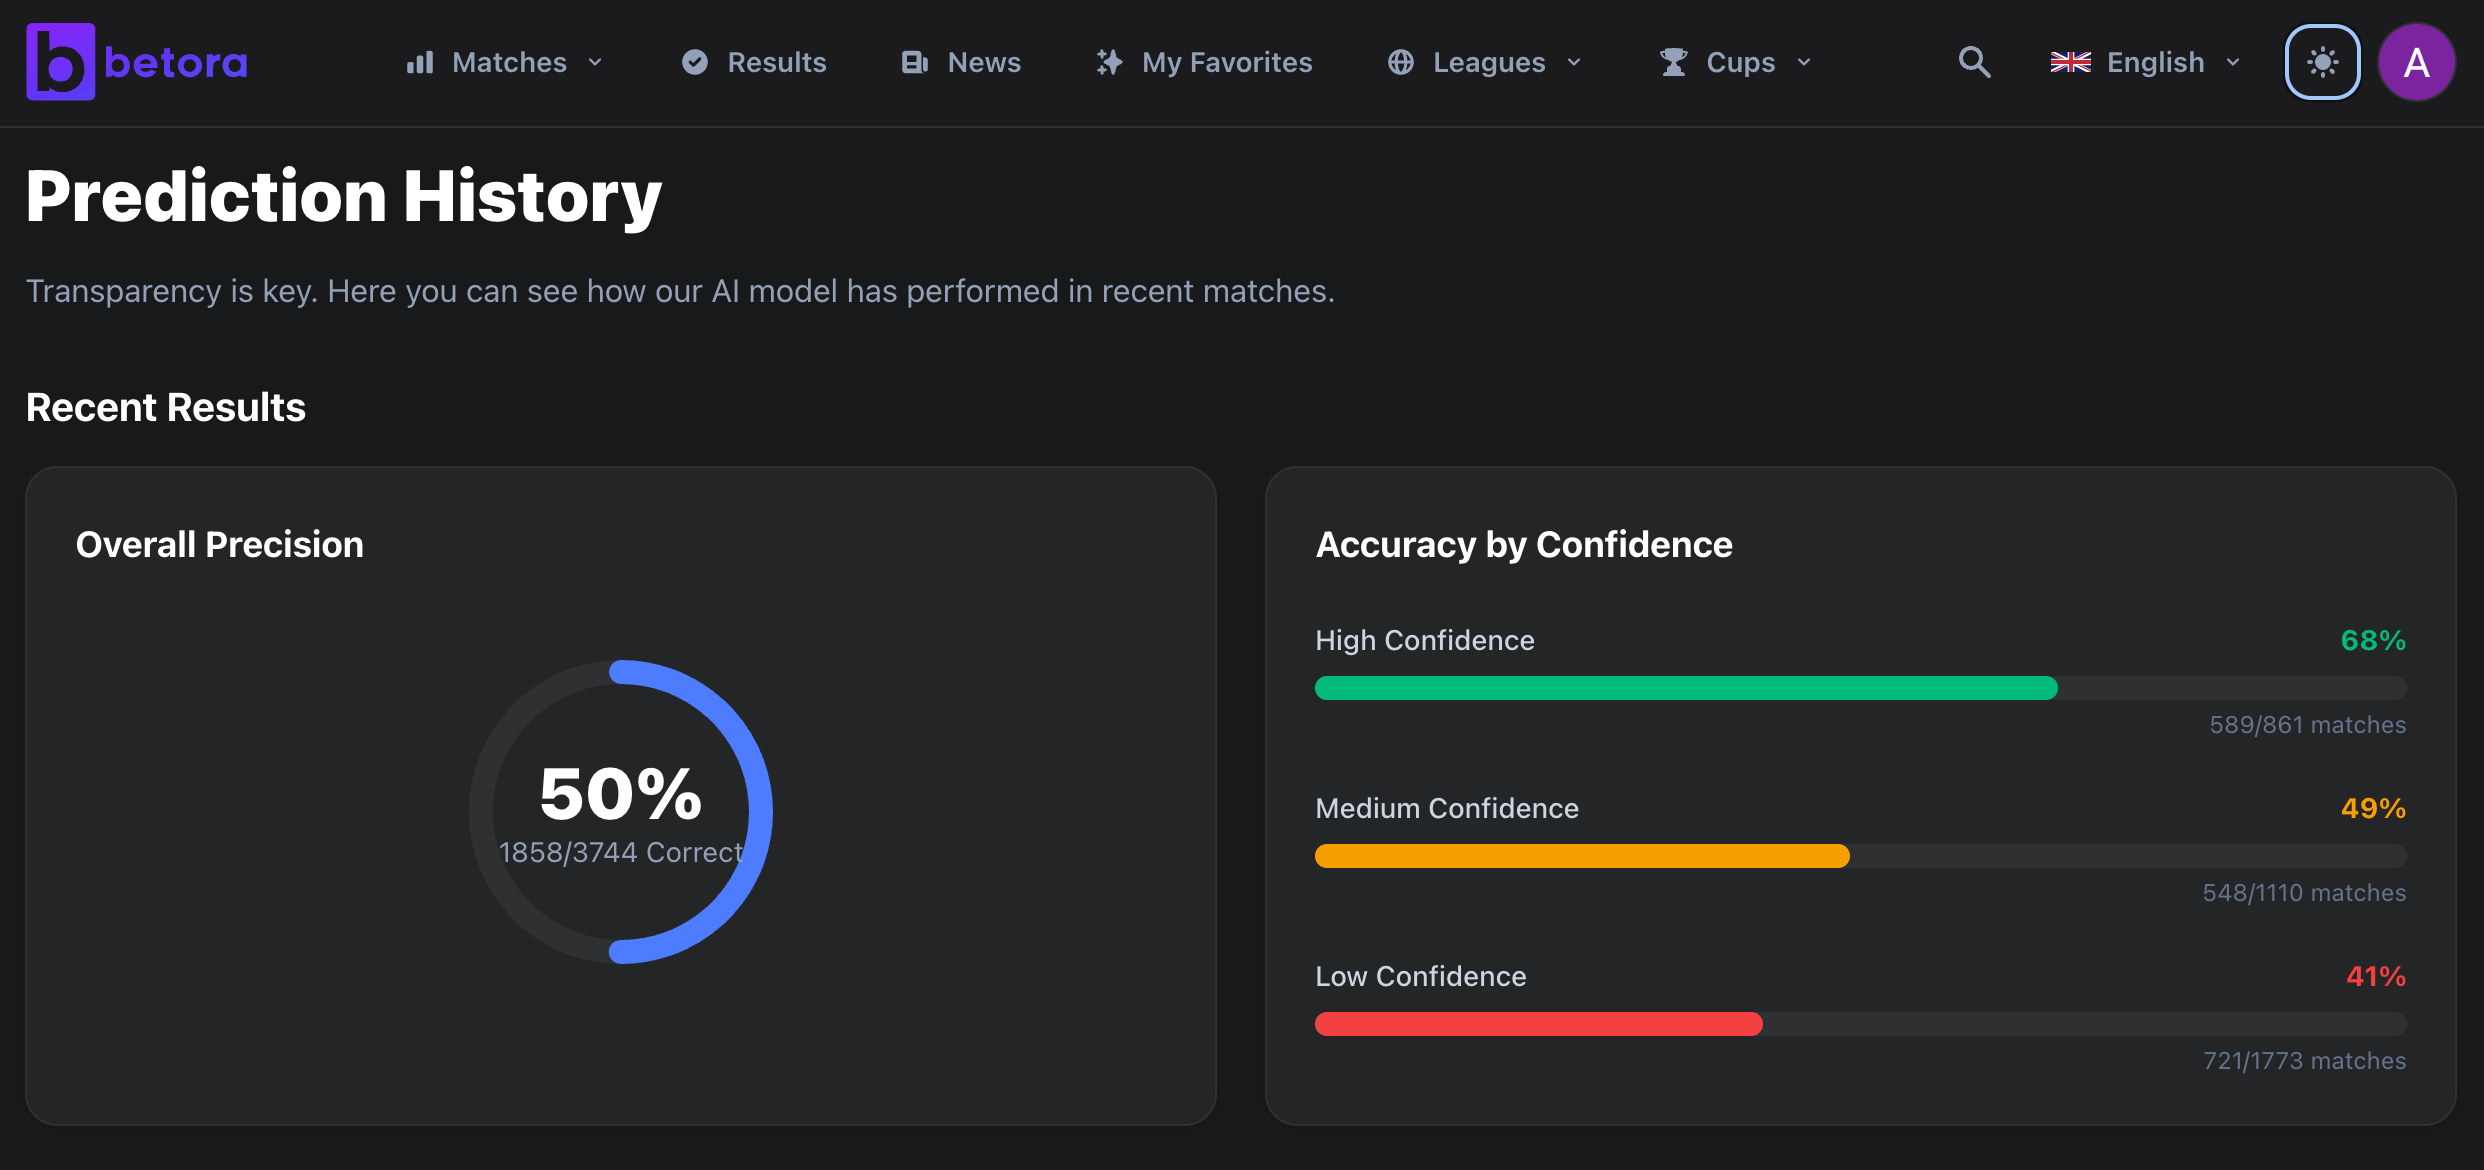Open My Favorites page
This screenshot has height=1170, width=2484.
tap(1226, 62)
